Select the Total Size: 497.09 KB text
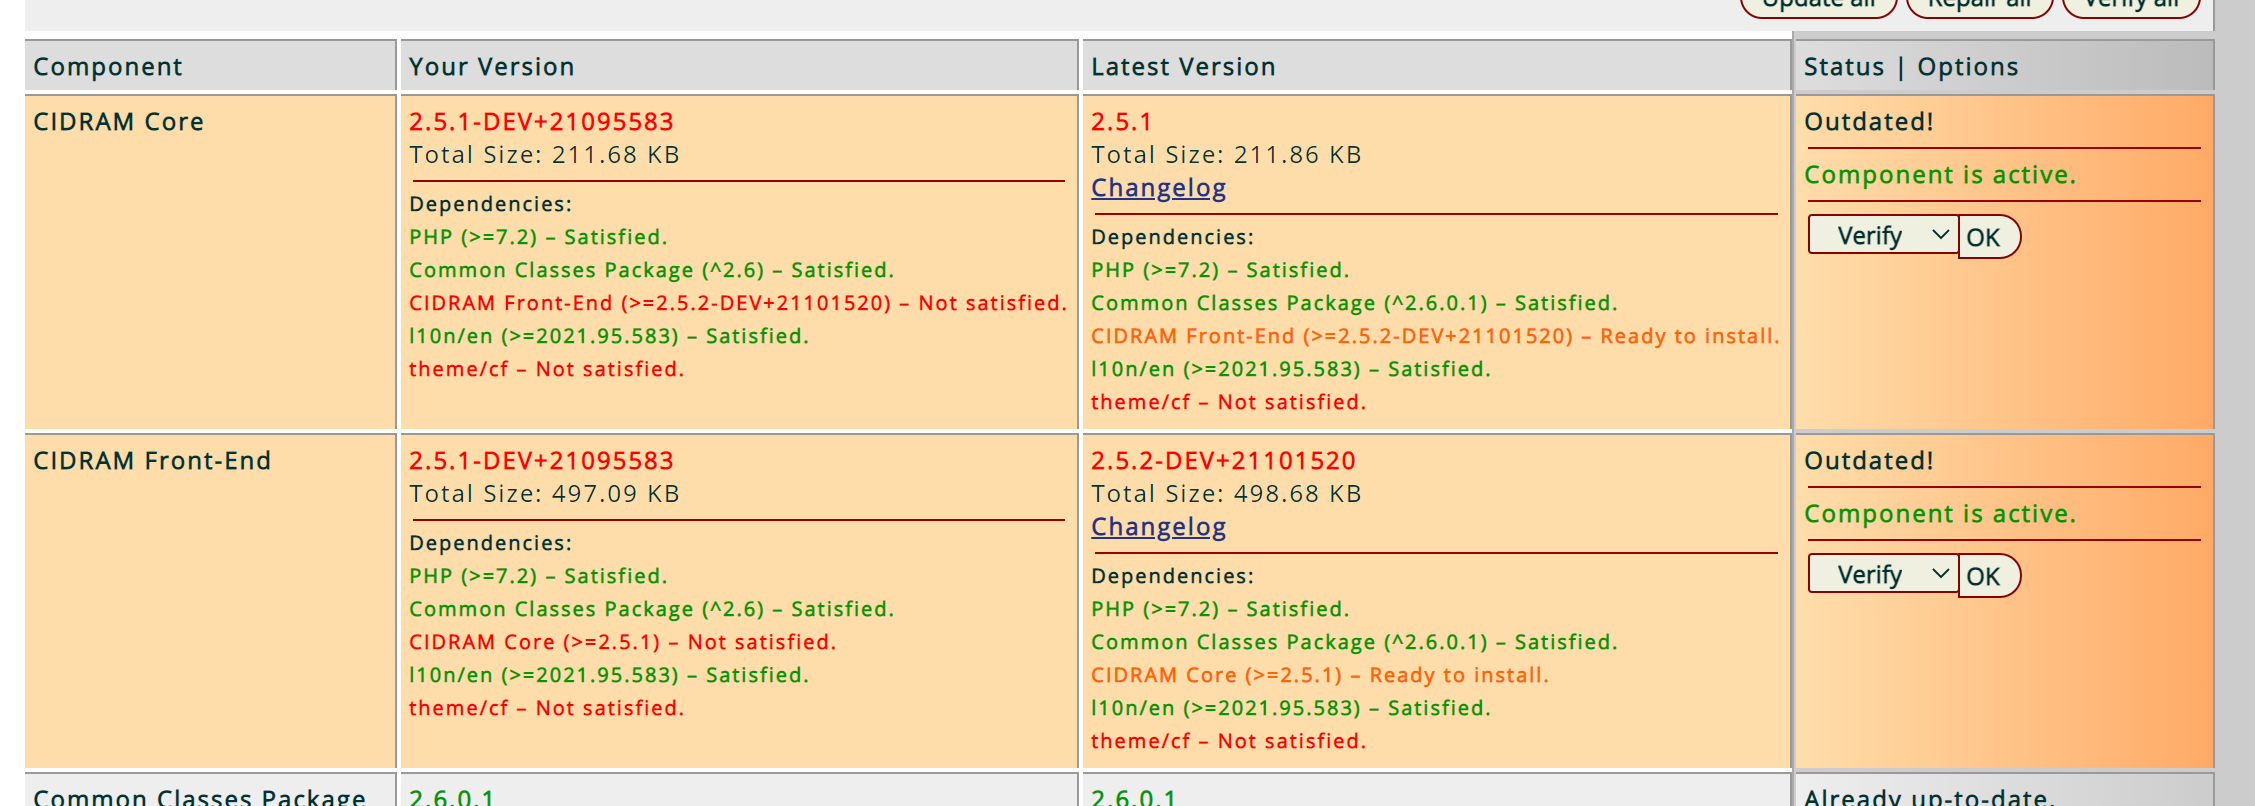2255x806 pixels. pos(544,494)
